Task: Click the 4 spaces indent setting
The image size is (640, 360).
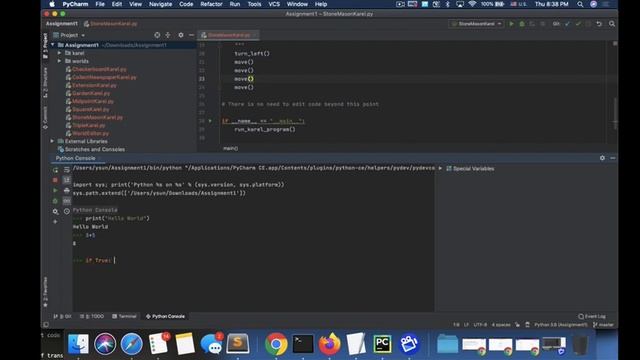Action: coord(501,325)
